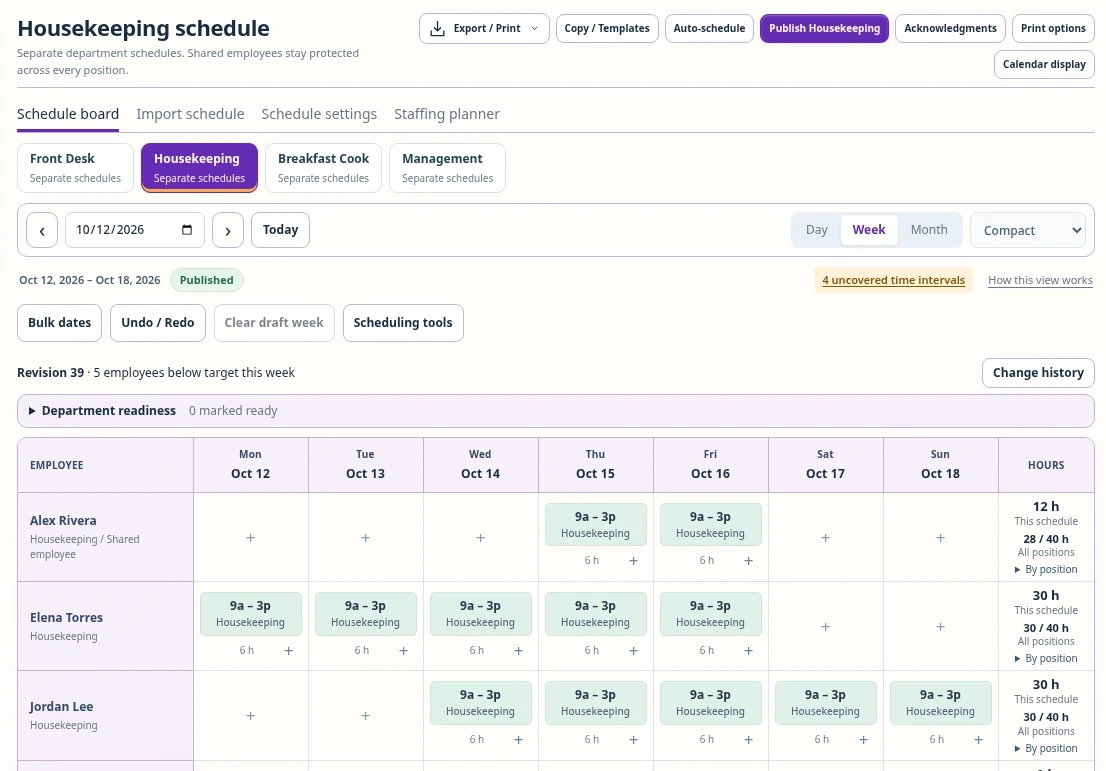The width and height of the screenshot is (1106, 771).
Task: Open the Staffing planner tab
Action: tap(446, 114)
